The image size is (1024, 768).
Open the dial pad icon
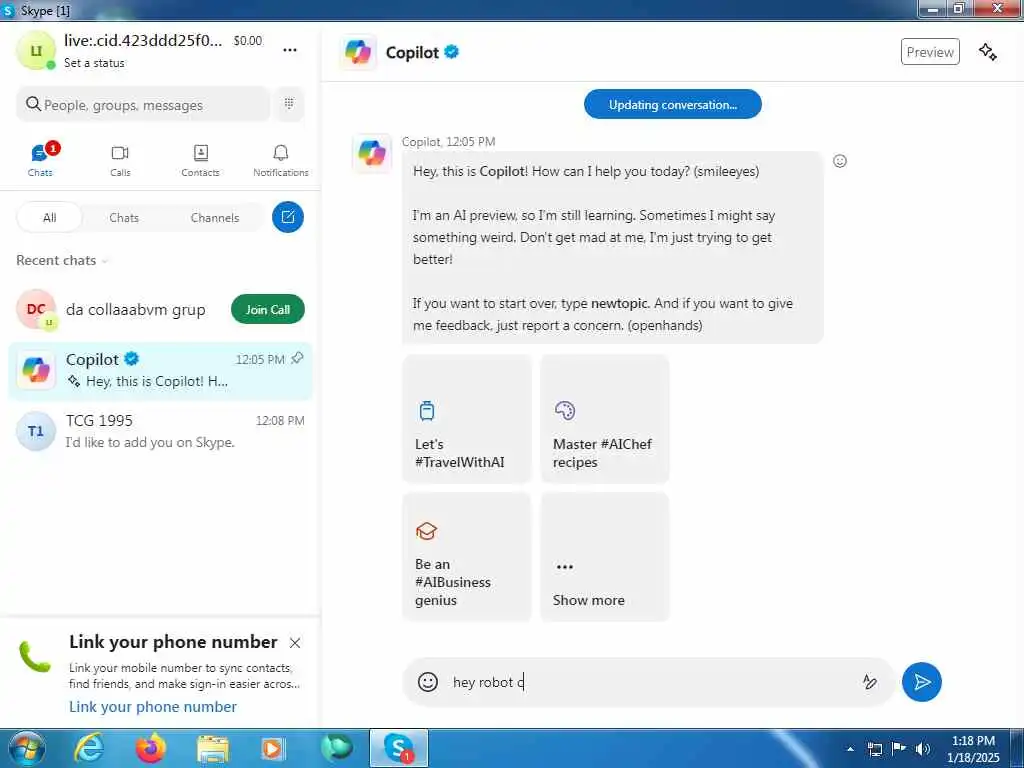coord(289,104)
